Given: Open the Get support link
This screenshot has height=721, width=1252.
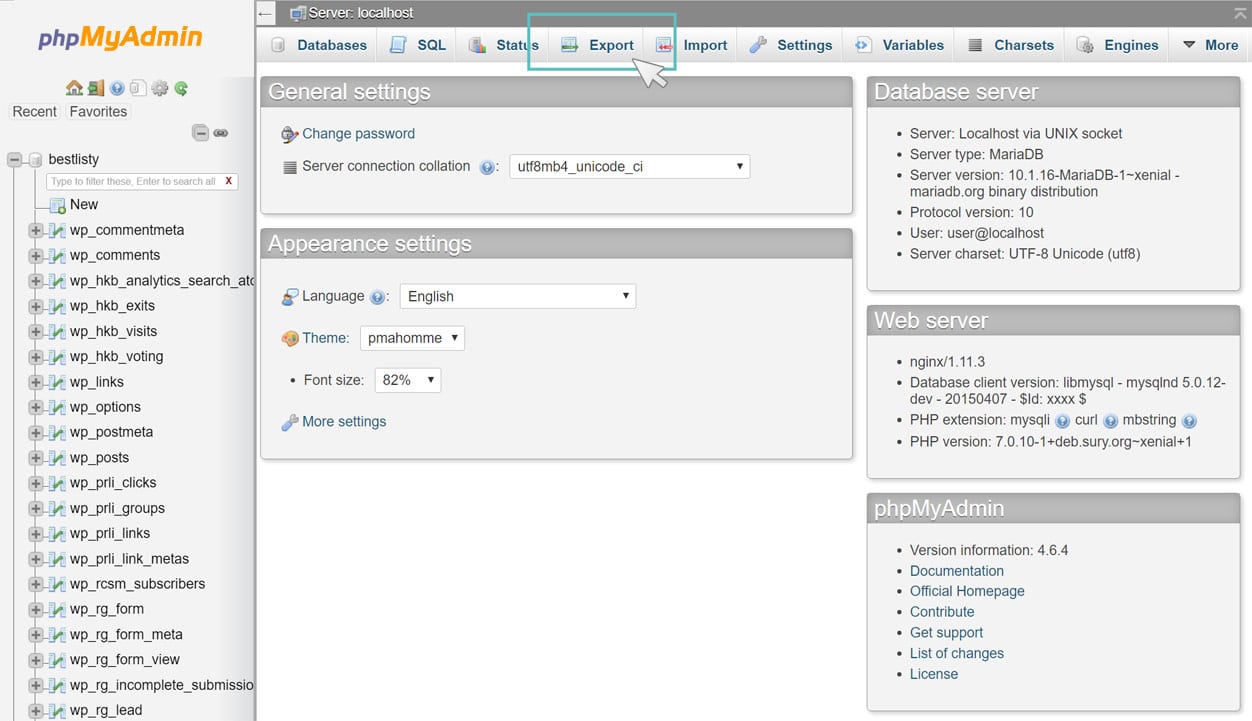Looking at the screenshot, I should (x=946, y=632).
